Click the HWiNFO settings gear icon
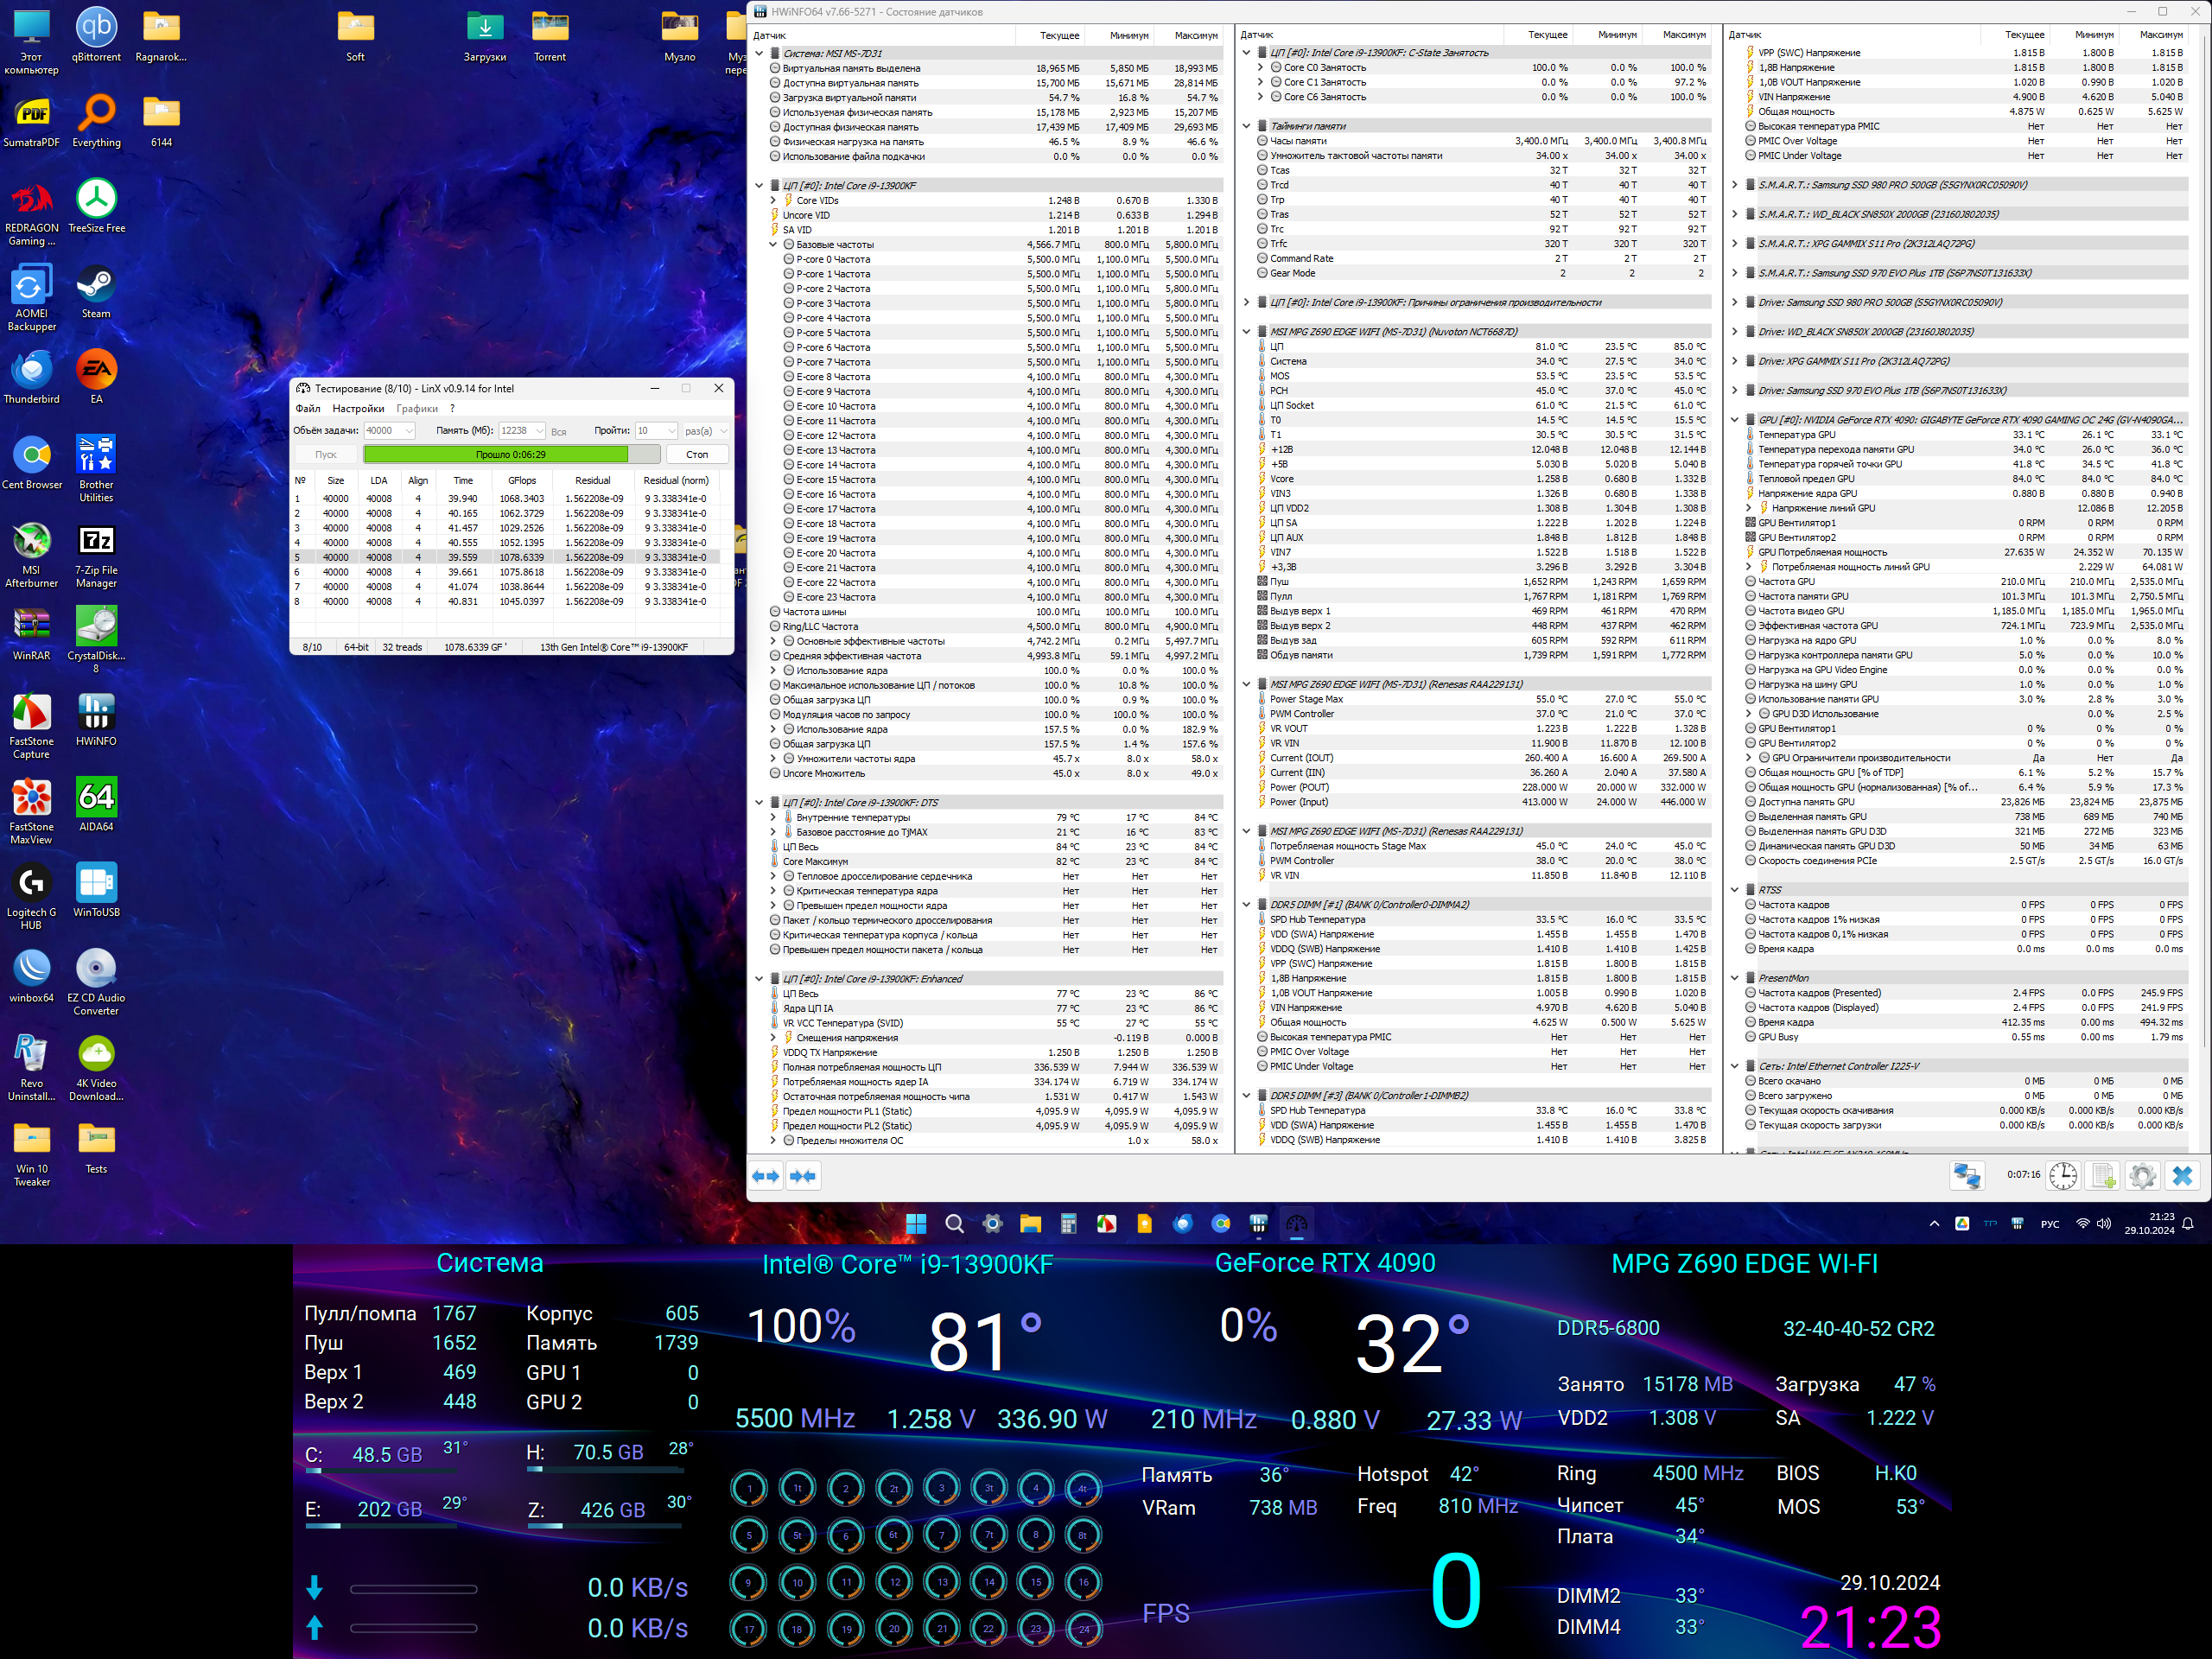This screenshot has width=2212, height=1659. click(x=2142, y=1176)
